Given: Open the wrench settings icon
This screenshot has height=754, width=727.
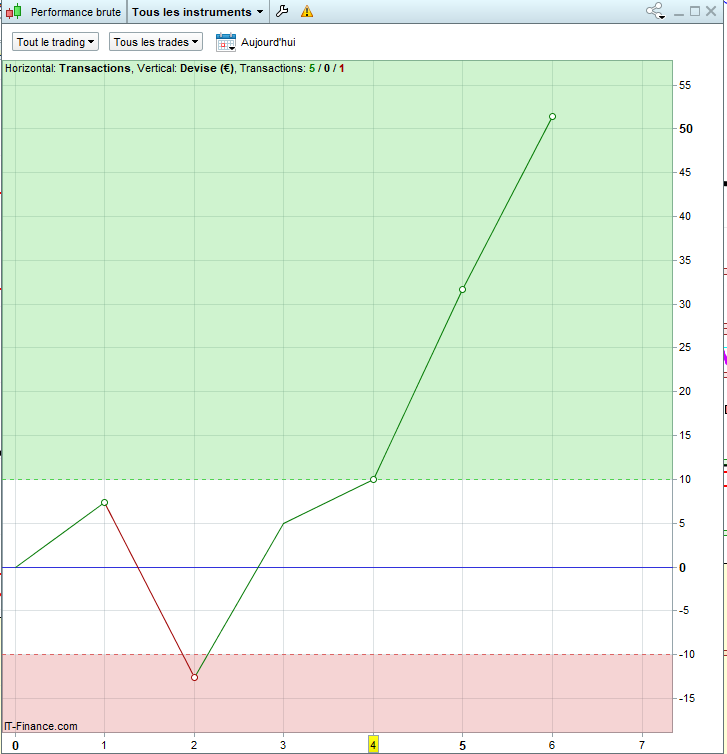Looking at the screenshot, I should click(x=282, y=11).
